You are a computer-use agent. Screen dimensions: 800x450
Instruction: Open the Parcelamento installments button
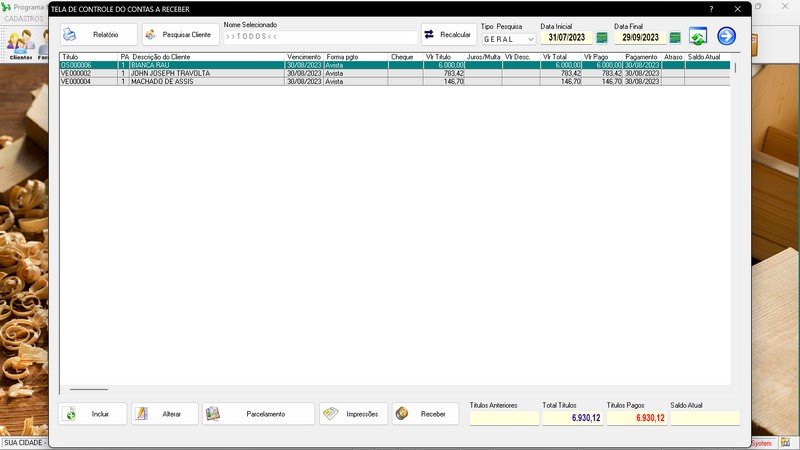coord(259,414)
